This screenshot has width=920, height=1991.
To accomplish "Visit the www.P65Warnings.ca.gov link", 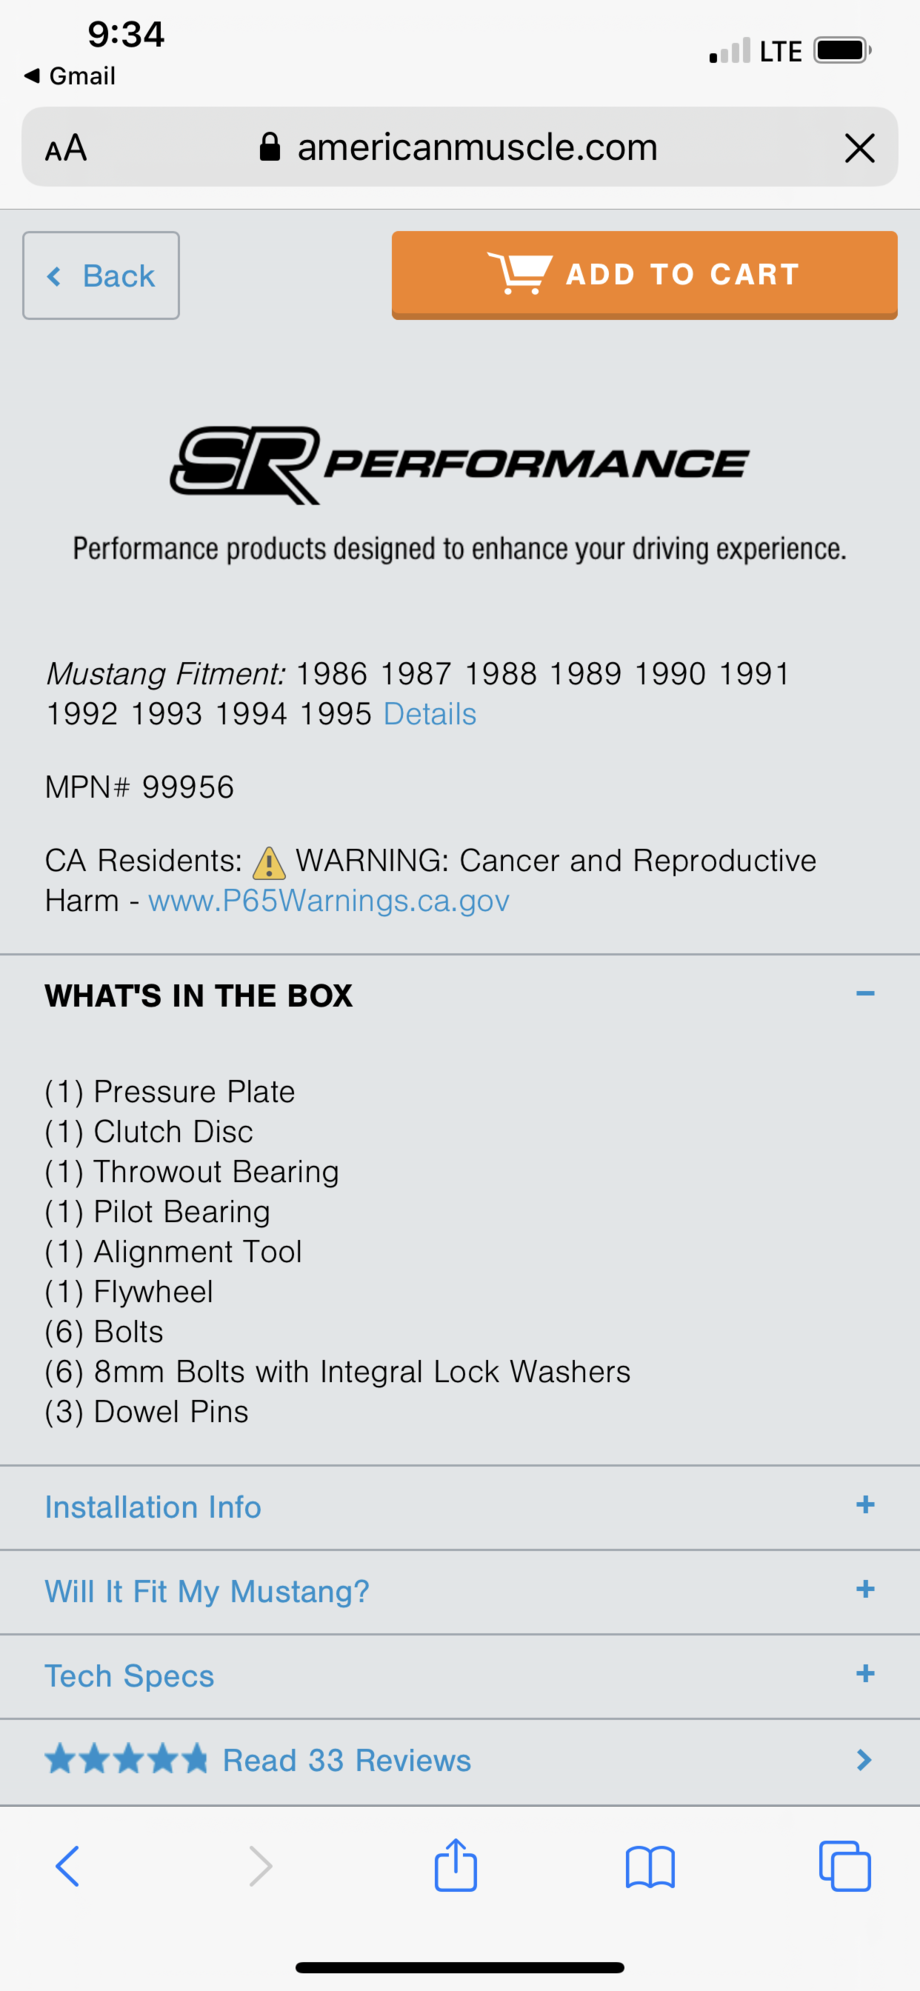I will click(x=329, y=901).
